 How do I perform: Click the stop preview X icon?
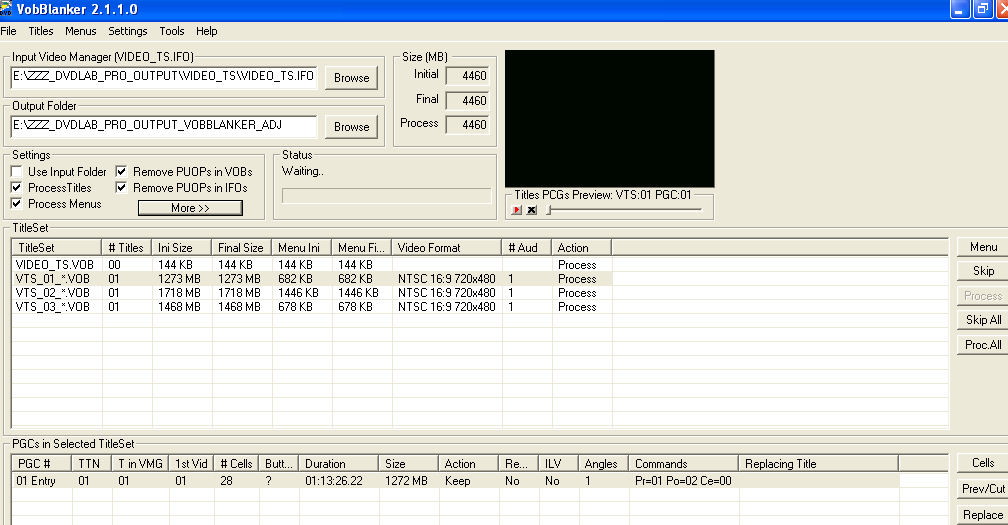click(x=532, y=210)
